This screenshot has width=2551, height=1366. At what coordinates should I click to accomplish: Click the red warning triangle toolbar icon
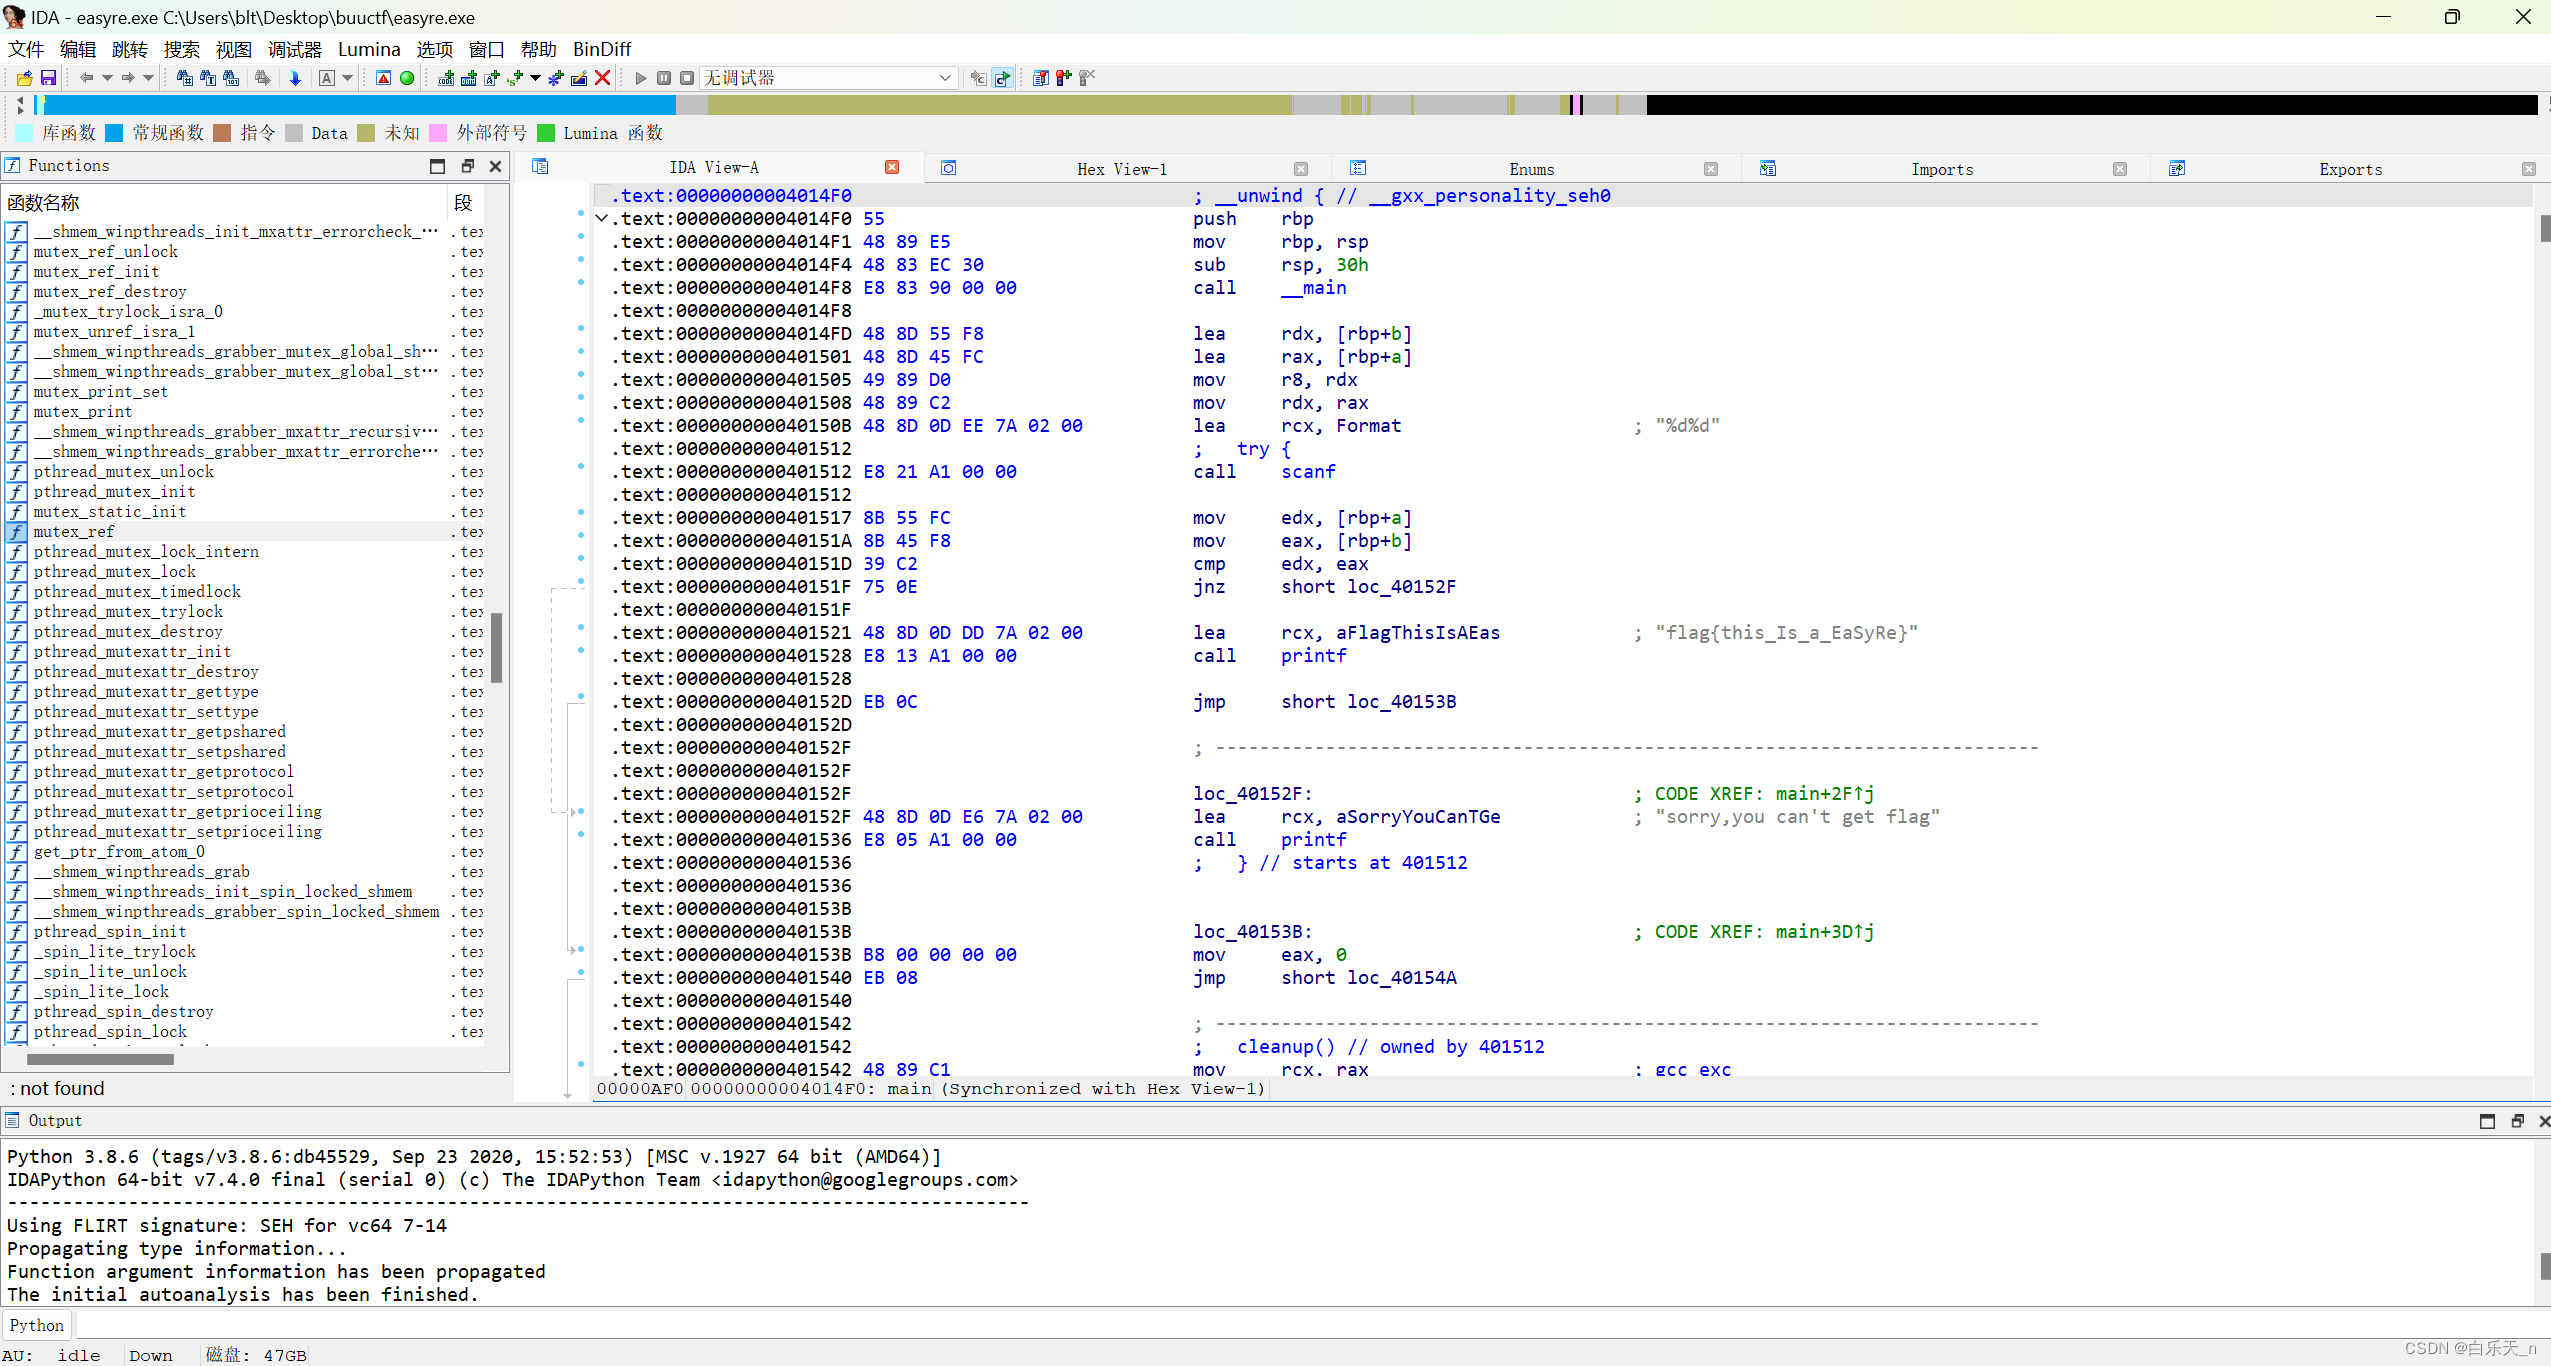(383, 78)
